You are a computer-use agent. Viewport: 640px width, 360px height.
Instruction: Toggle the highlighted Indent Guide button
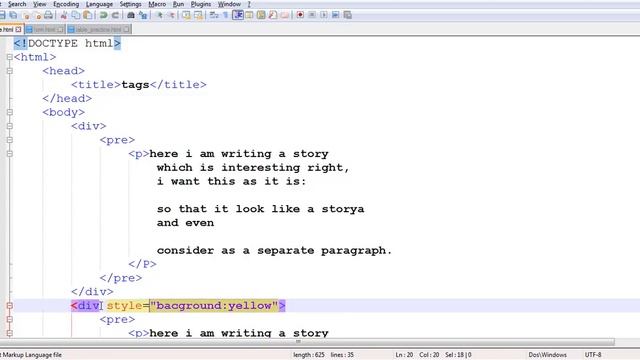click(238, 15)
